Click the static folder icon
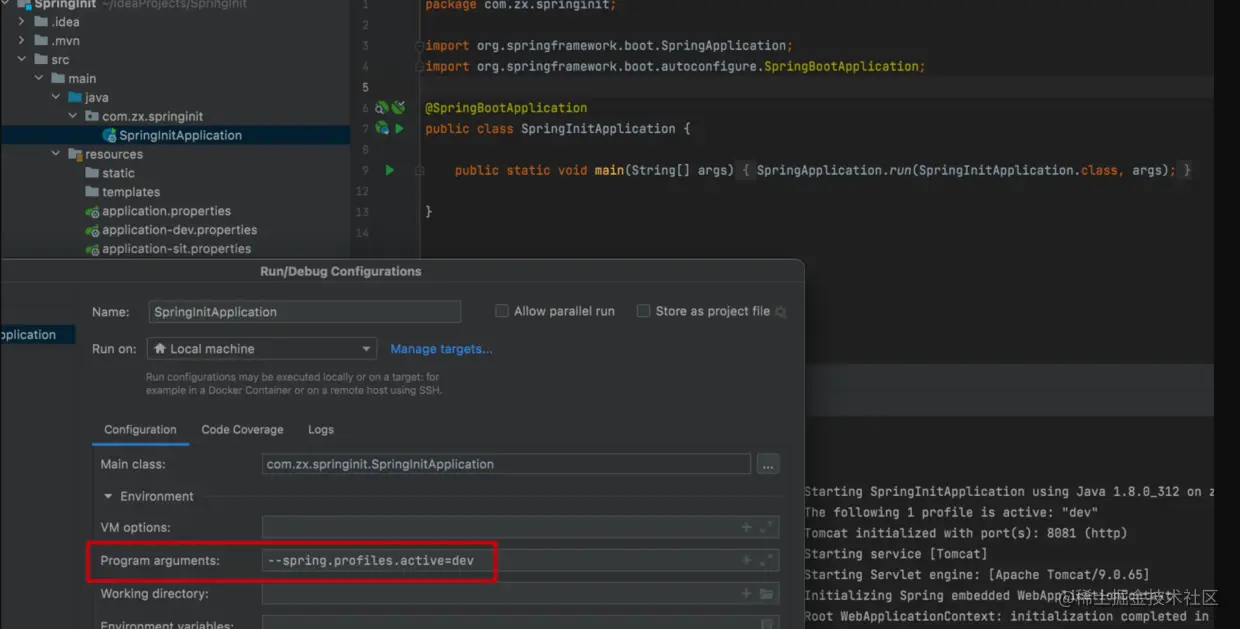This screenshot has height=629, width=1240. coord(92,174)
